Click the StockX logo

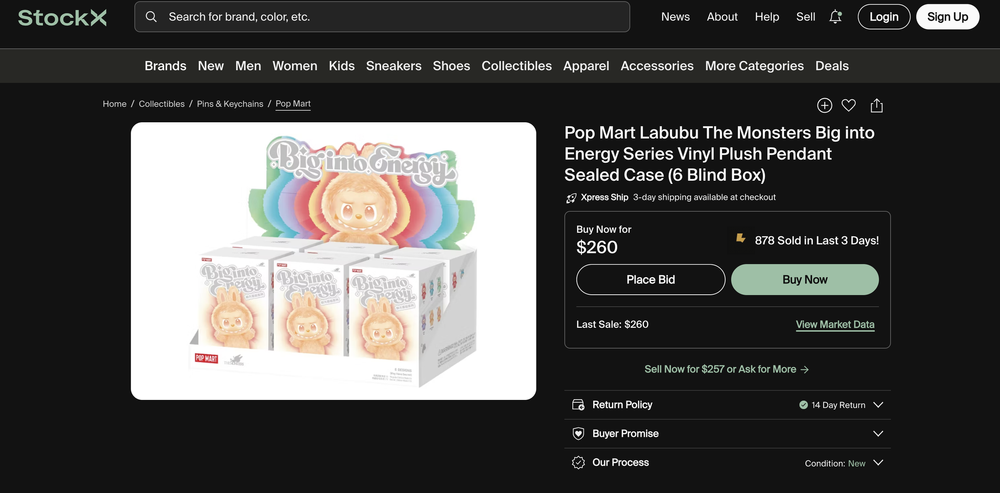62,17
